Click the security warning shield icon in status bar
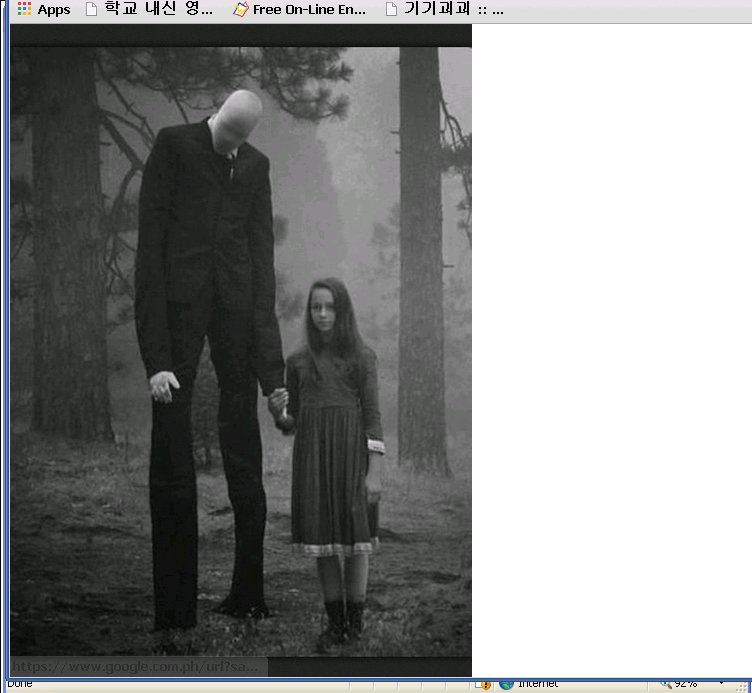Image resolution: width=752 pixels, height=693 pixels. [485, 685]
